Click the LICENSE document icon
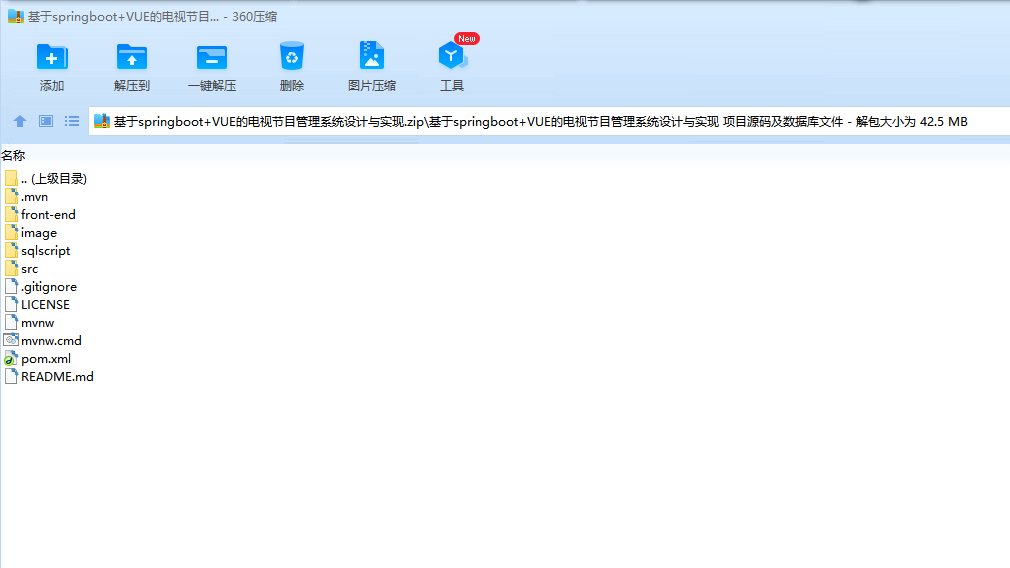 11,305
